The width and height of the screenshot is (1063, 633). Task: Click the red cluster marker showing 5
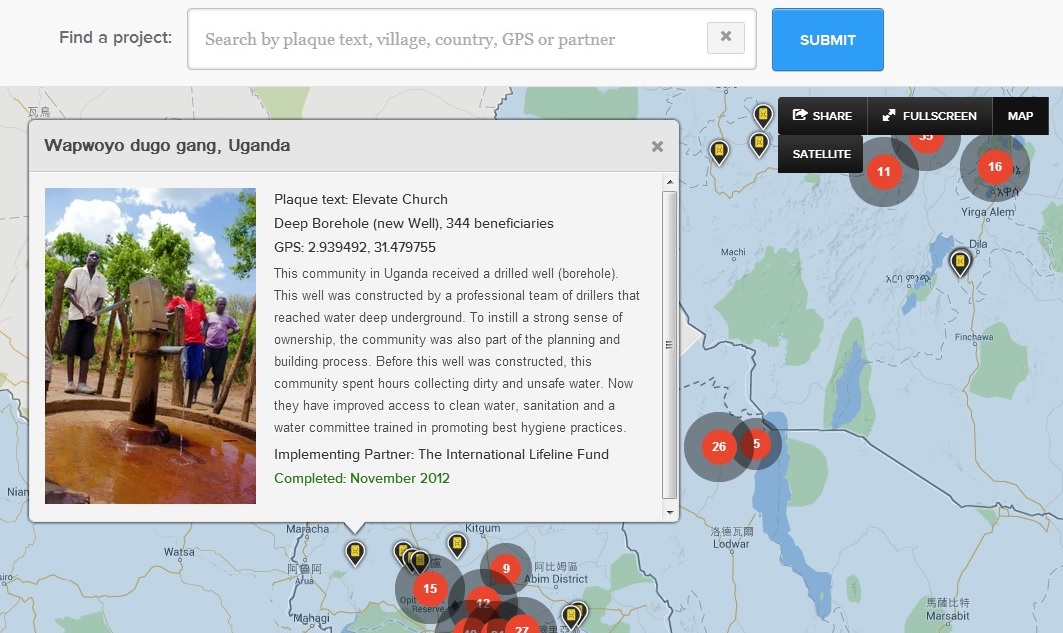[756, 444]
